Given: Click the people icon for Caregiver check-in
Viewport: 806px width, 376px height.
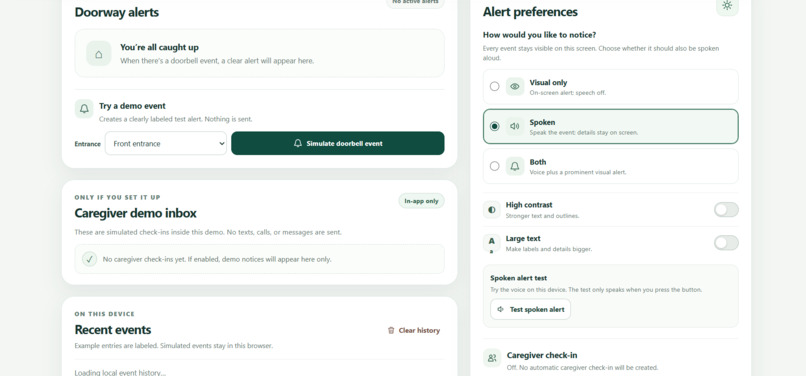Looking at the screenshot, I should pos(492,357).
